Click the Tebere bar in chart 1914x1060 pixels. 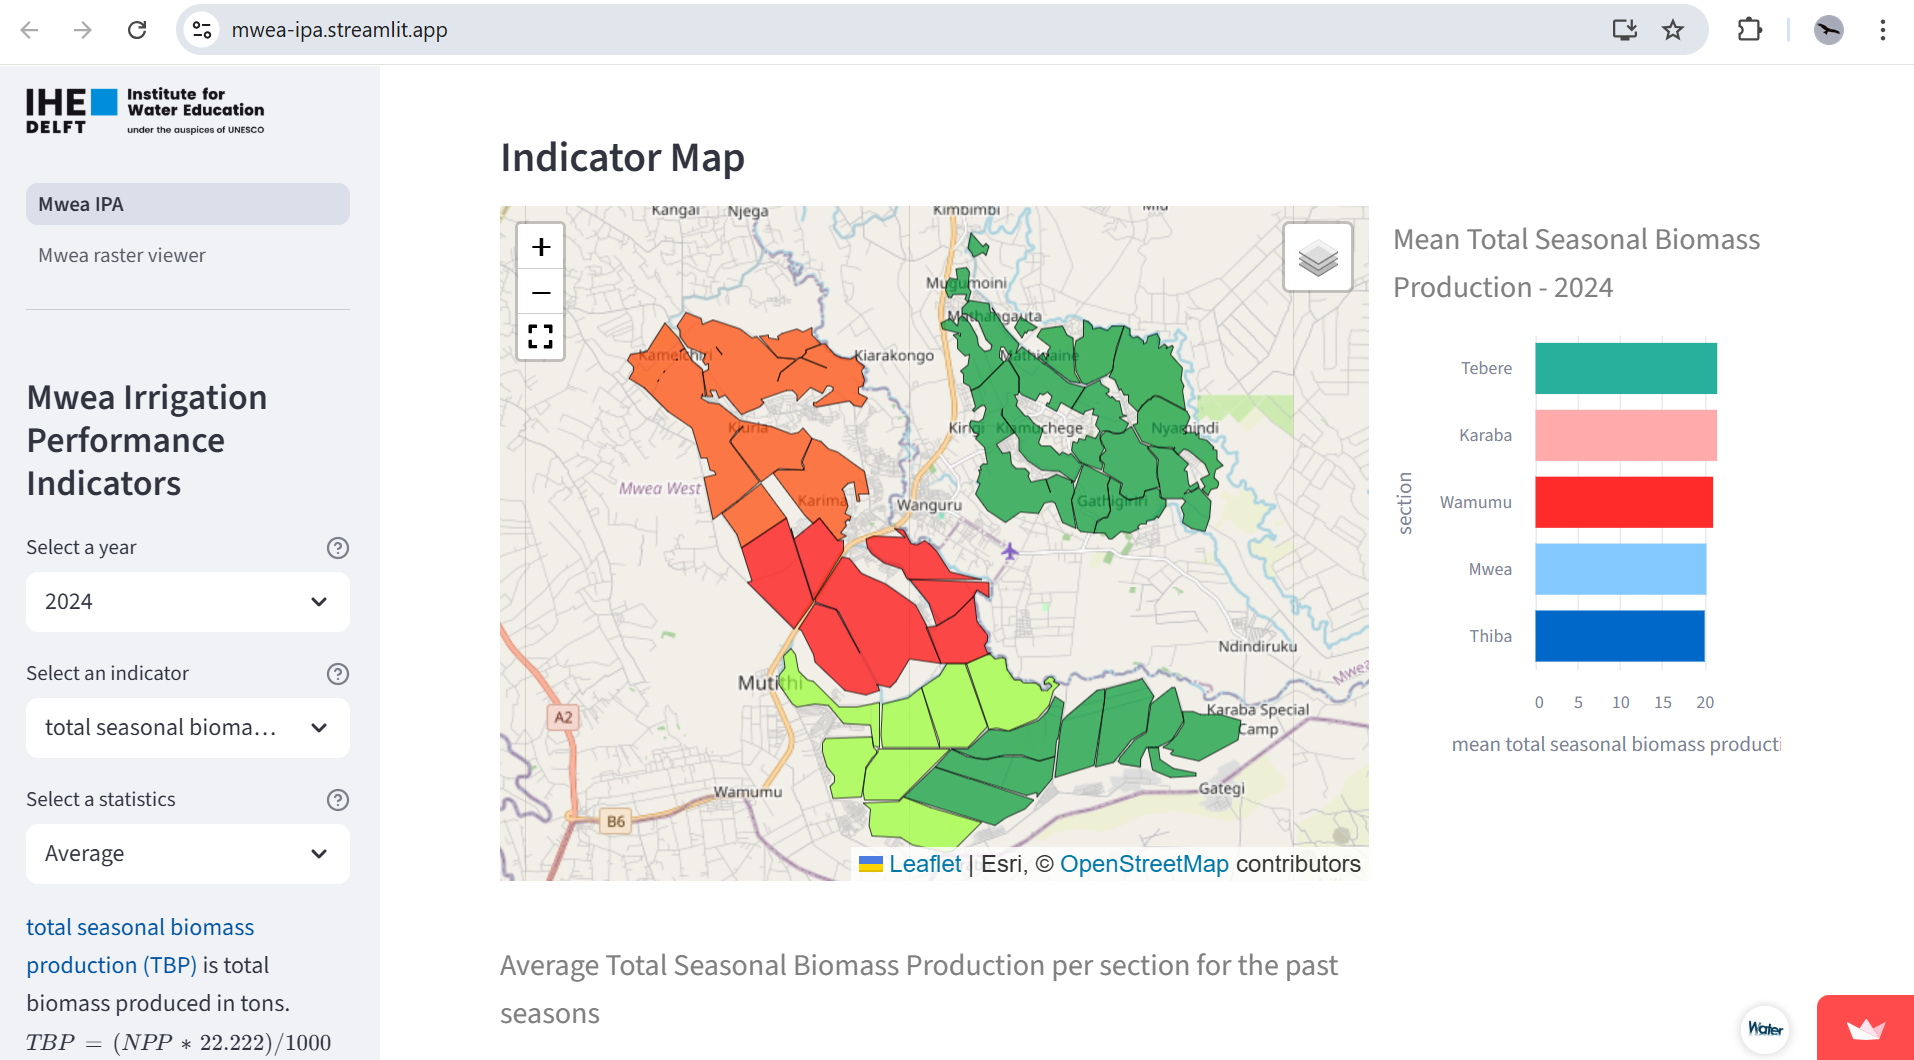(1625, 368)
